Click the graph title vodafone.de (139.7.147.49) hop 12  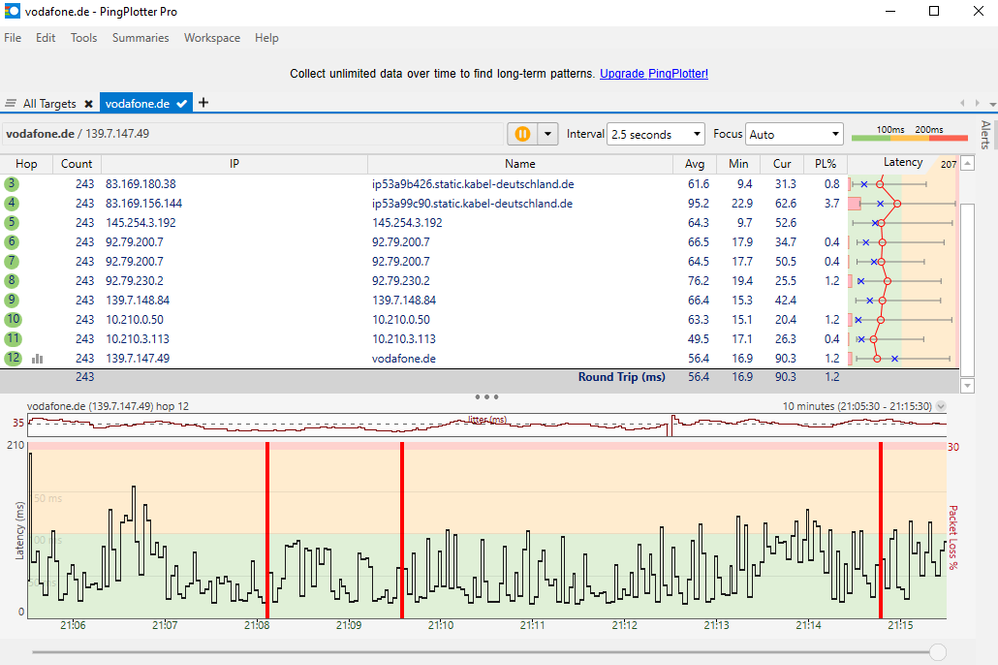(x=108, y=406)
